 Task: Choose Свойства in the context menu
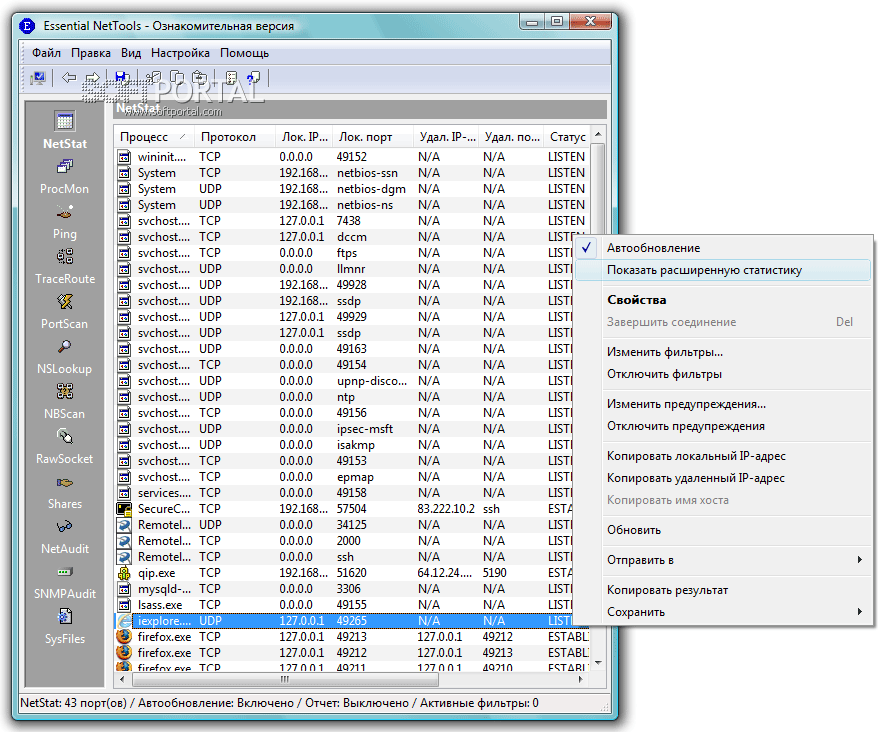tap(723, 300)
